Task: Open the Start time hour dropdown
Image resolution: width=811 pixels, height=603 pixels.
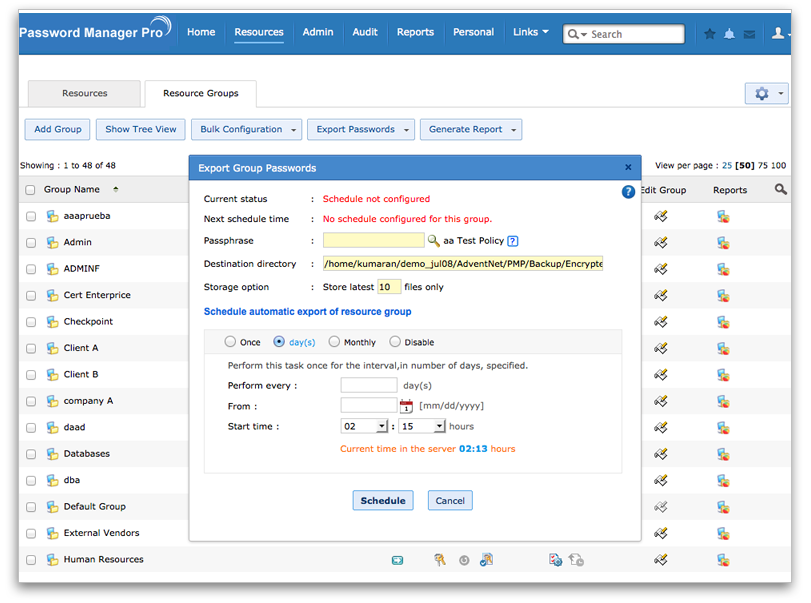Action: tap(364, 426)
